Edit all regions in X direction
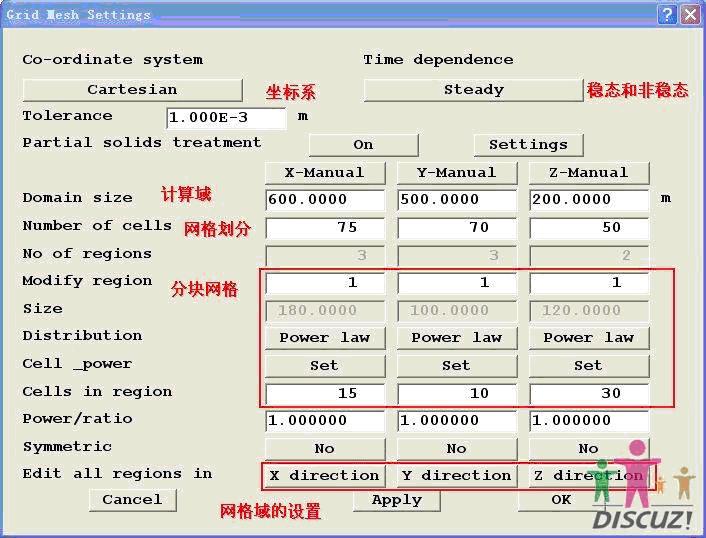Image resolution: width=706 pixels, height=538 pixels. coord(324,476)
